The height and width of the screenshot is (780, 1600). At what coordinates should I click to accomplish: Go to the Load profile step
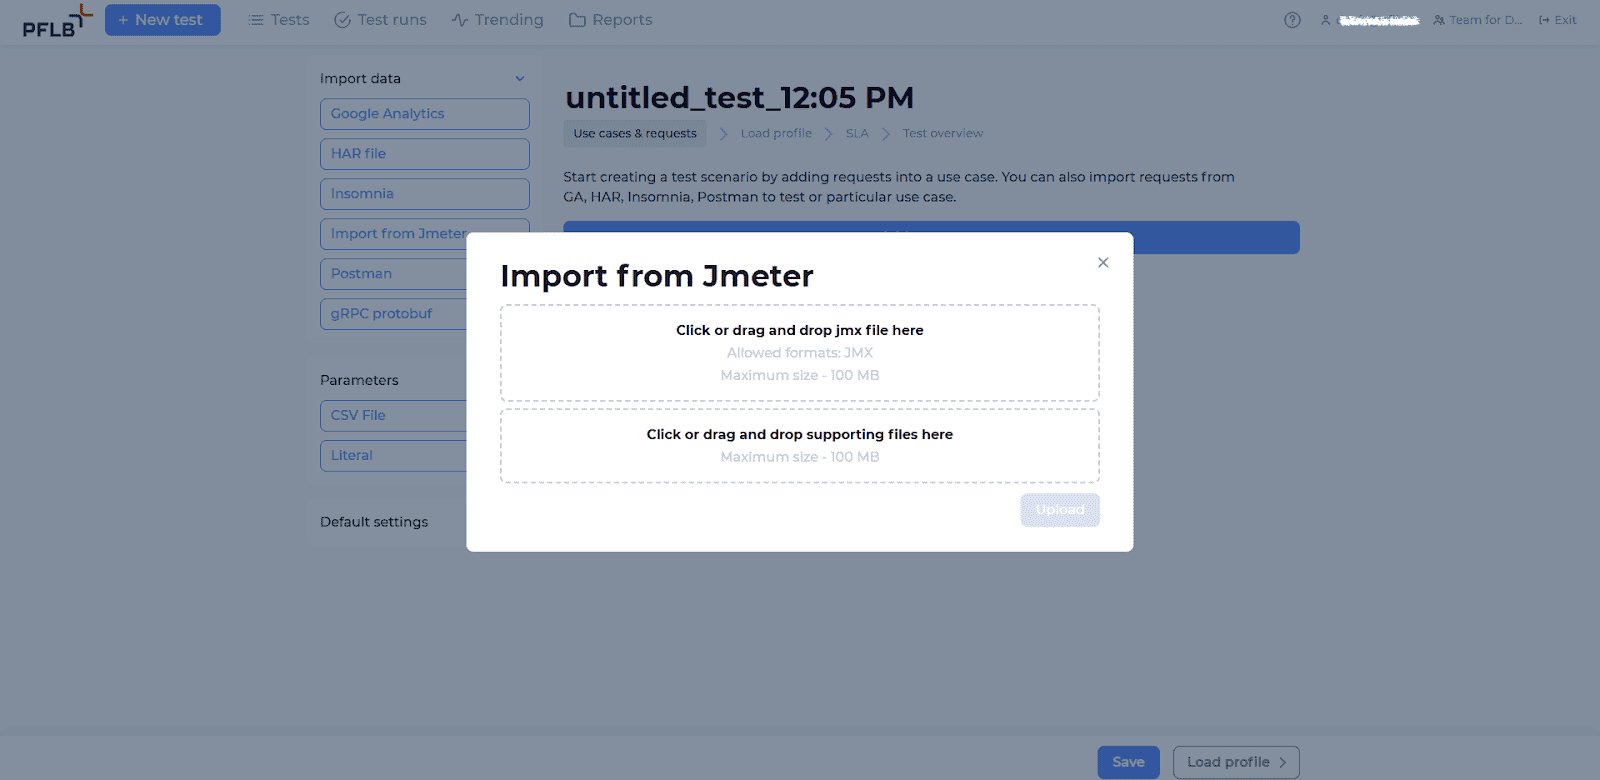point(776,133)
